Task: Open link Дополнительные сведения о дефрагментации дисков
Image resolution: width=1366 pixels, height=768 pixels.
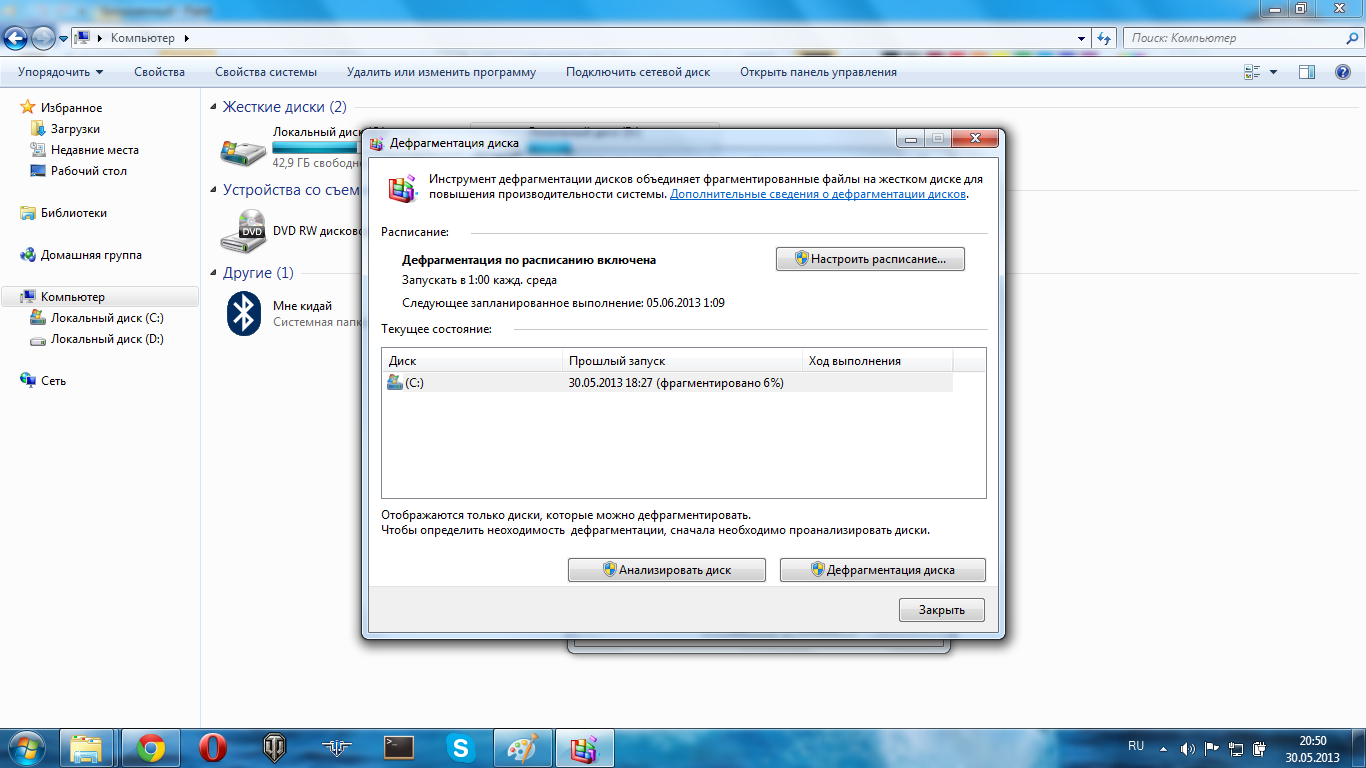Action: 819,194
